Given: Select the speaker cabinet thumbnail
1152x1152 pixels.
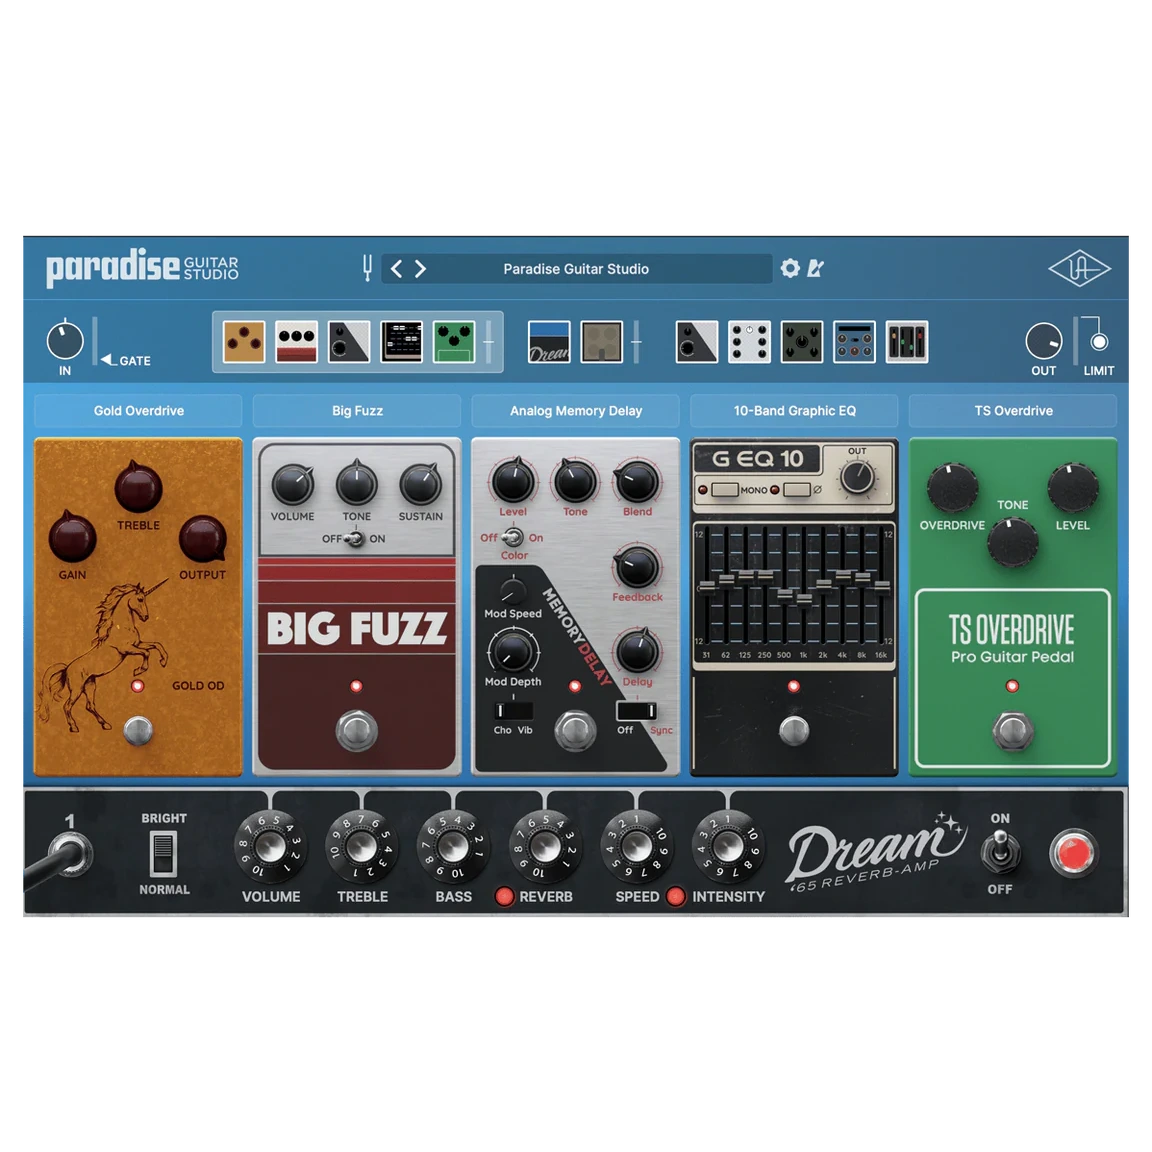Looking at the screenshot, I should [602, 342].
